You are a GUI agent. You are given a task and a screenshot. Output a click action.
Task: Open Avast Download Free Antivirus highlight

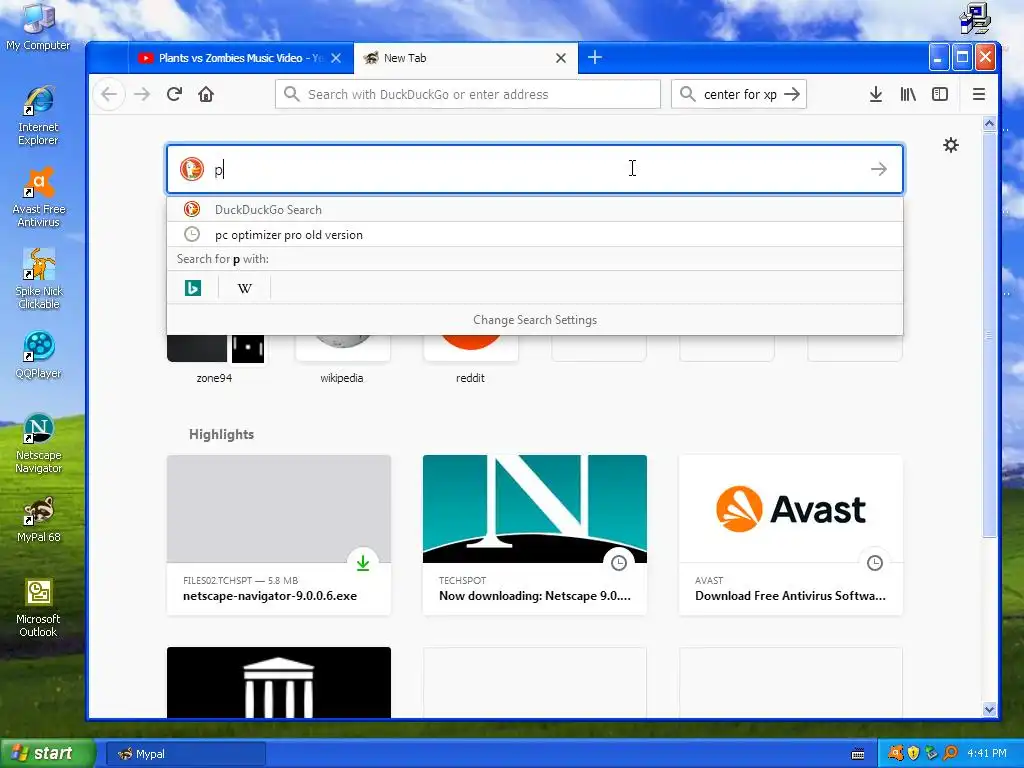pyautogui.click(x=791, y=535)
